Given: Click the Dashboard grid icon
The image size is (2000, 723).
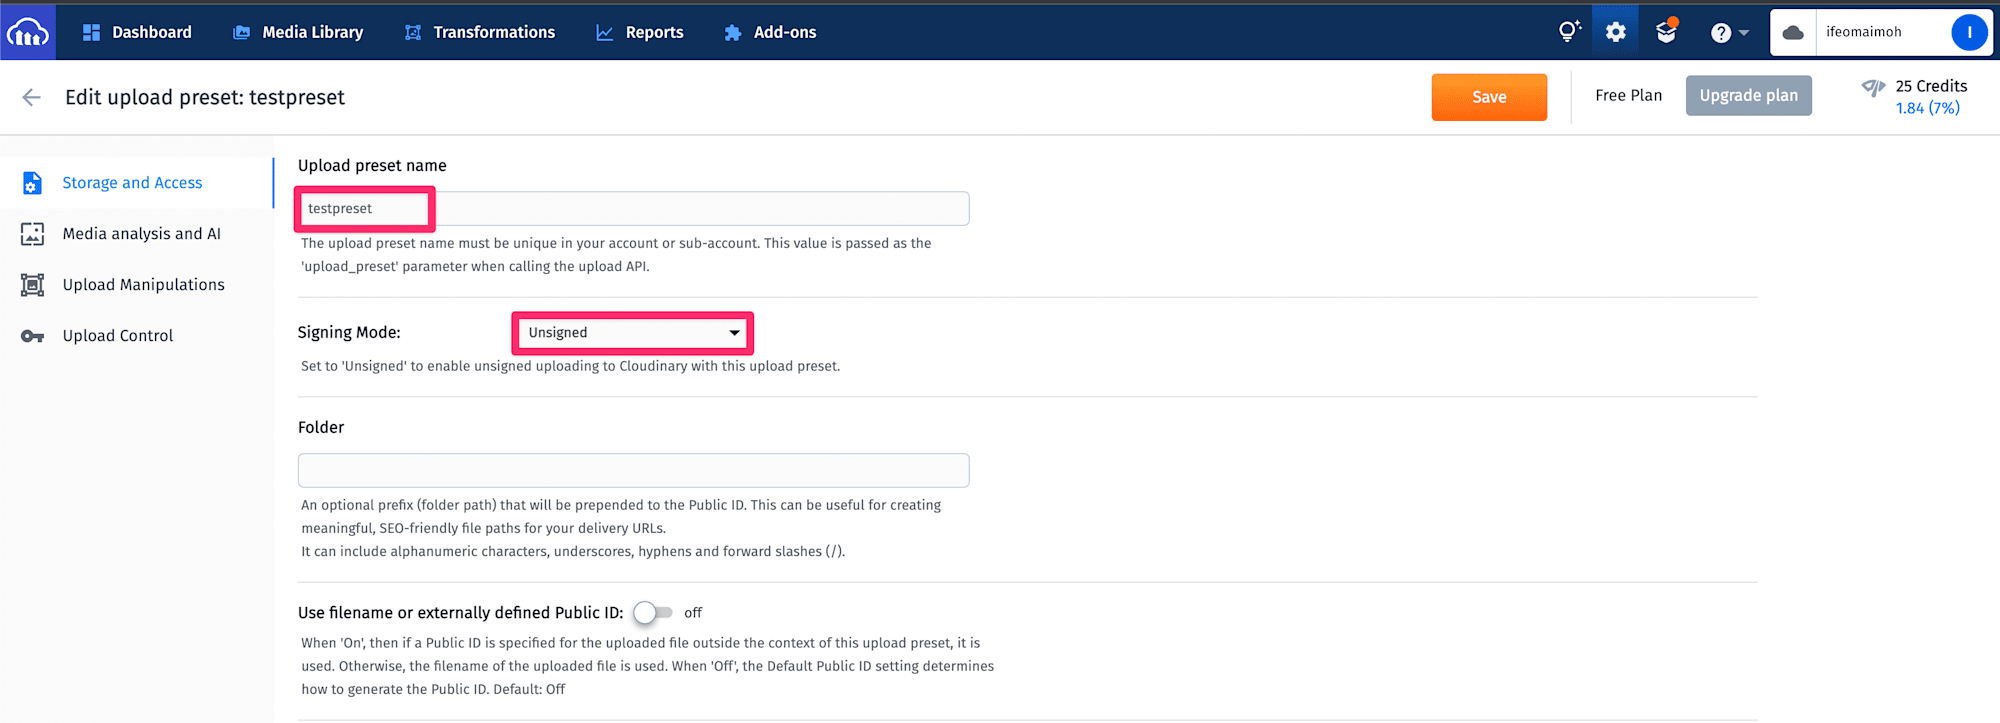Looking at the screenshot, I should [x=91, y=32].
